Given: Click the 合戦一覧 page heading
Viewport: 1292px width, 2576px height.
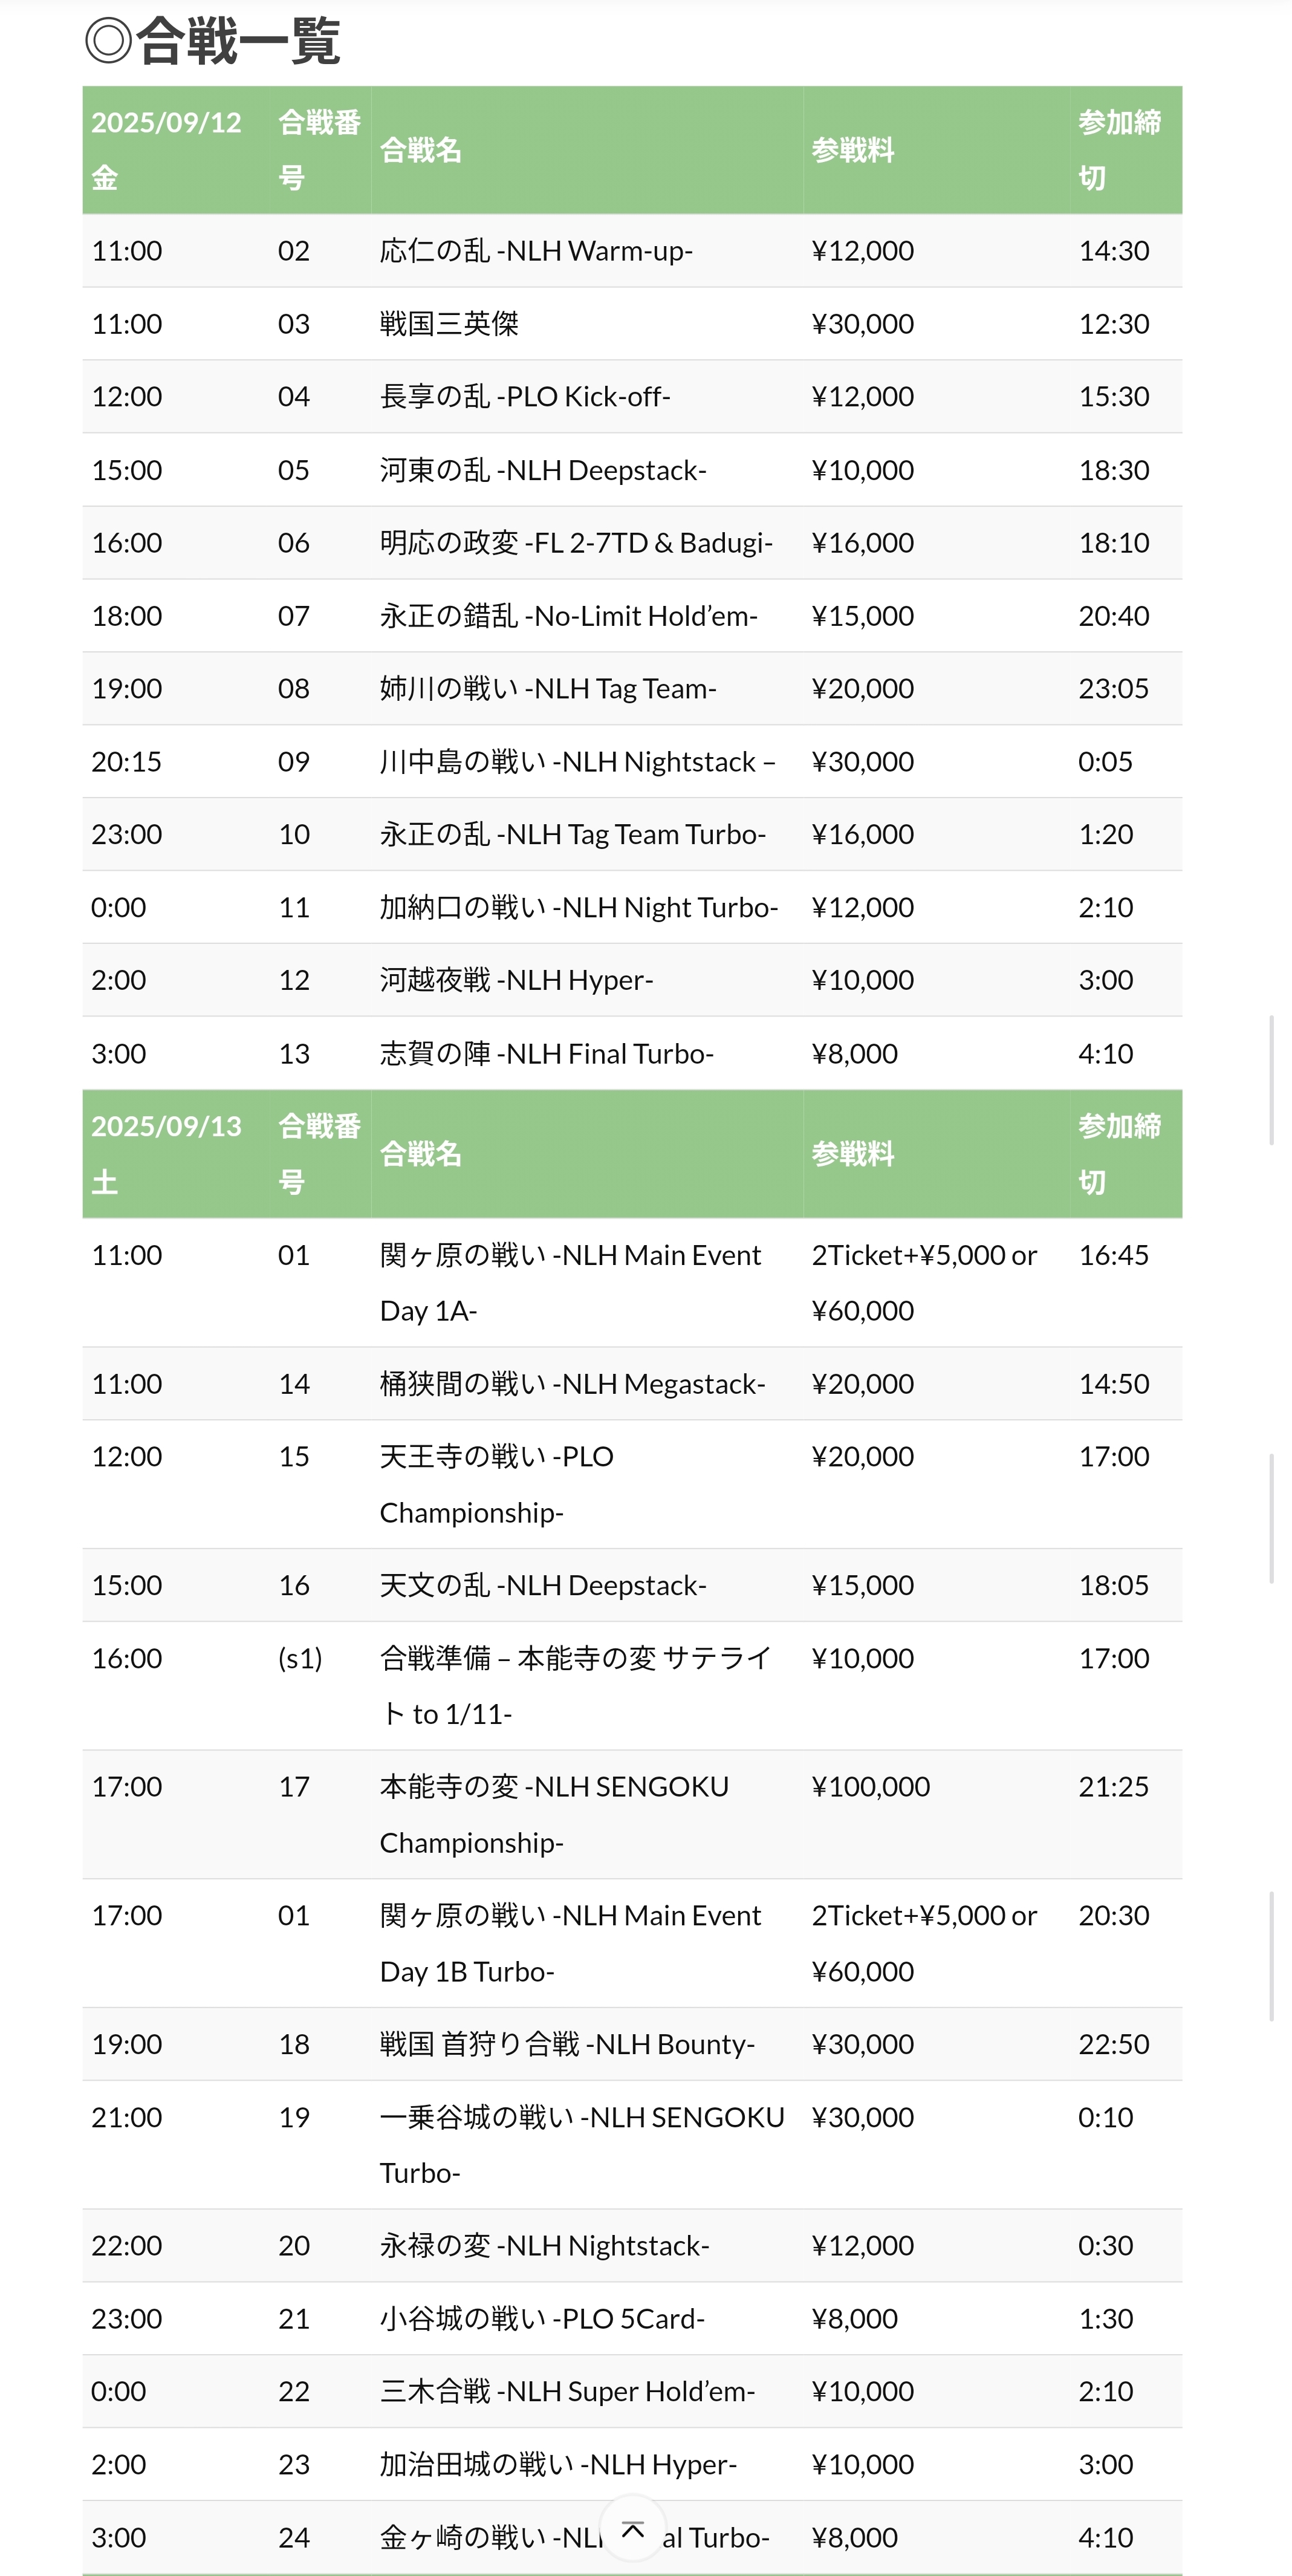Looking at the screenshot, I should [212, 41].
